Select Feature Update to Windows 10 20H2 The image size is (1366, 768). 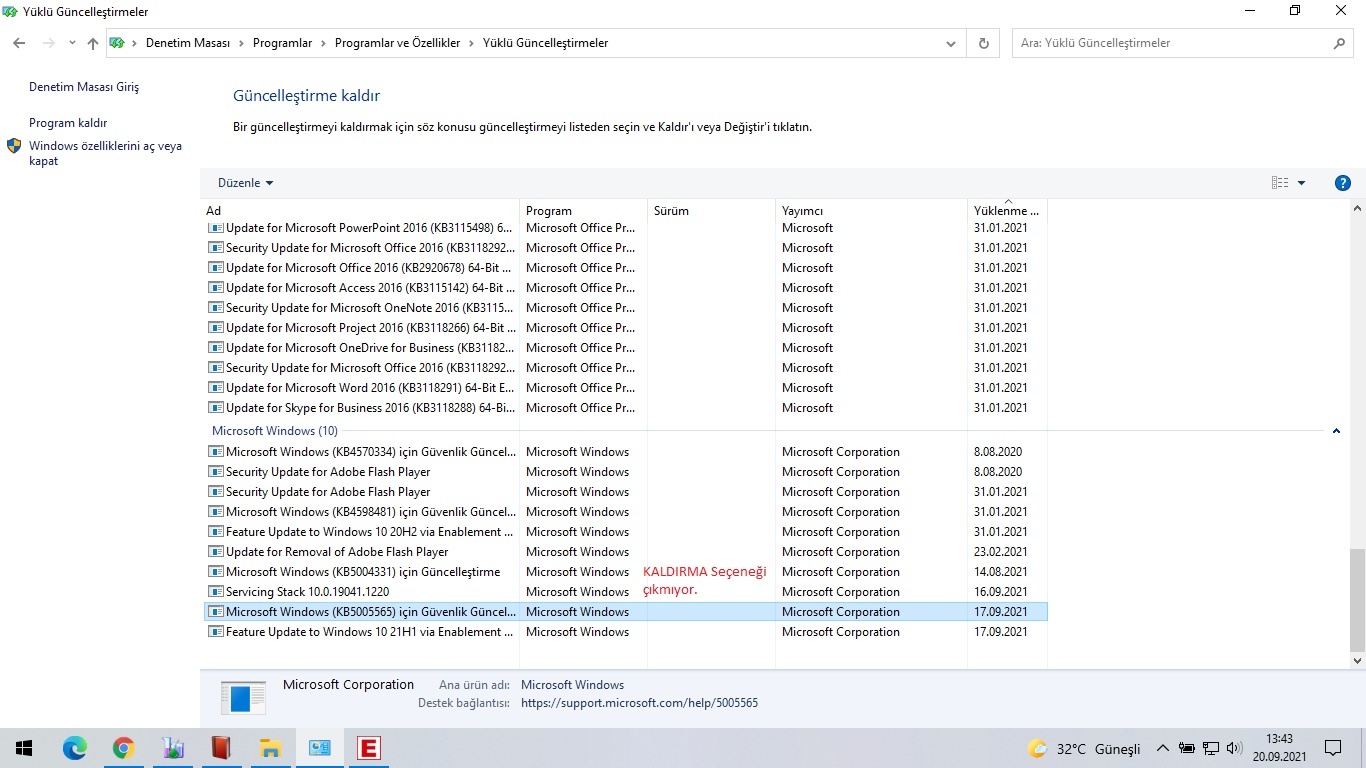coord(626,532)
